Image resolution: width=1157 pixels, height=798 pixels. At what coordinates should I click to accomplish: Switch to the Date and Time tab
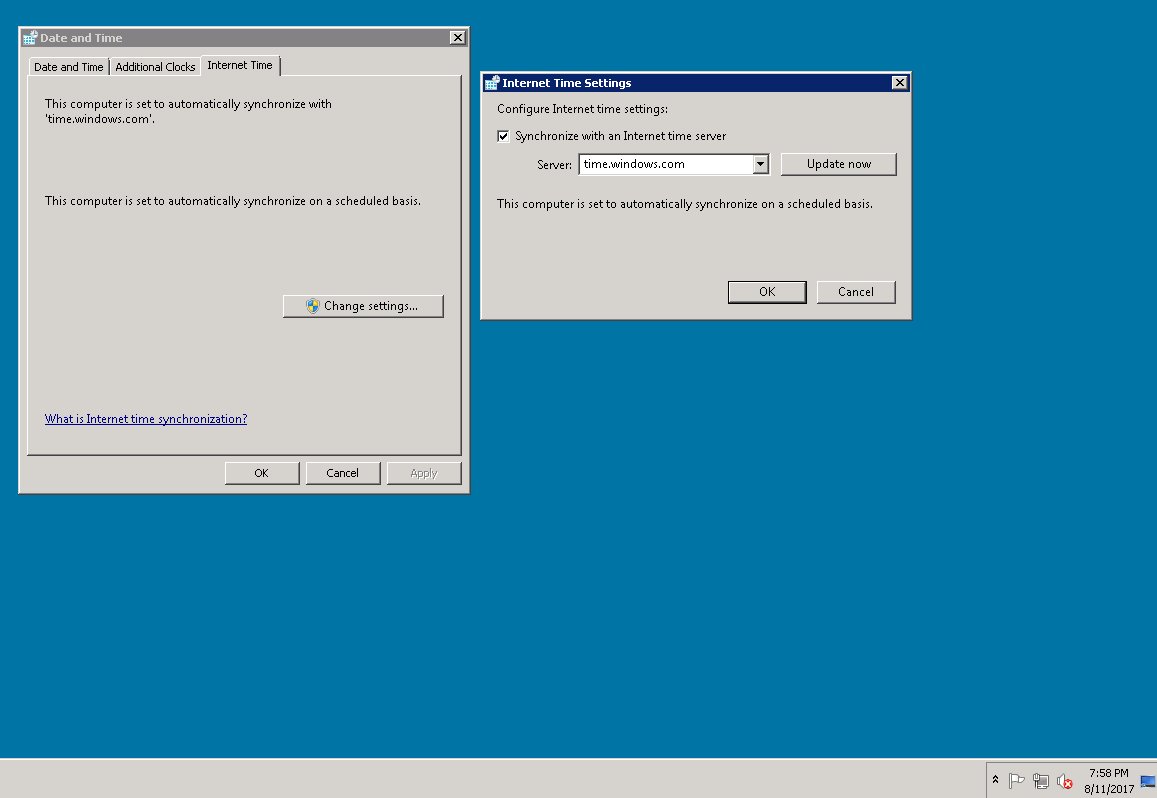coord(69,66)
